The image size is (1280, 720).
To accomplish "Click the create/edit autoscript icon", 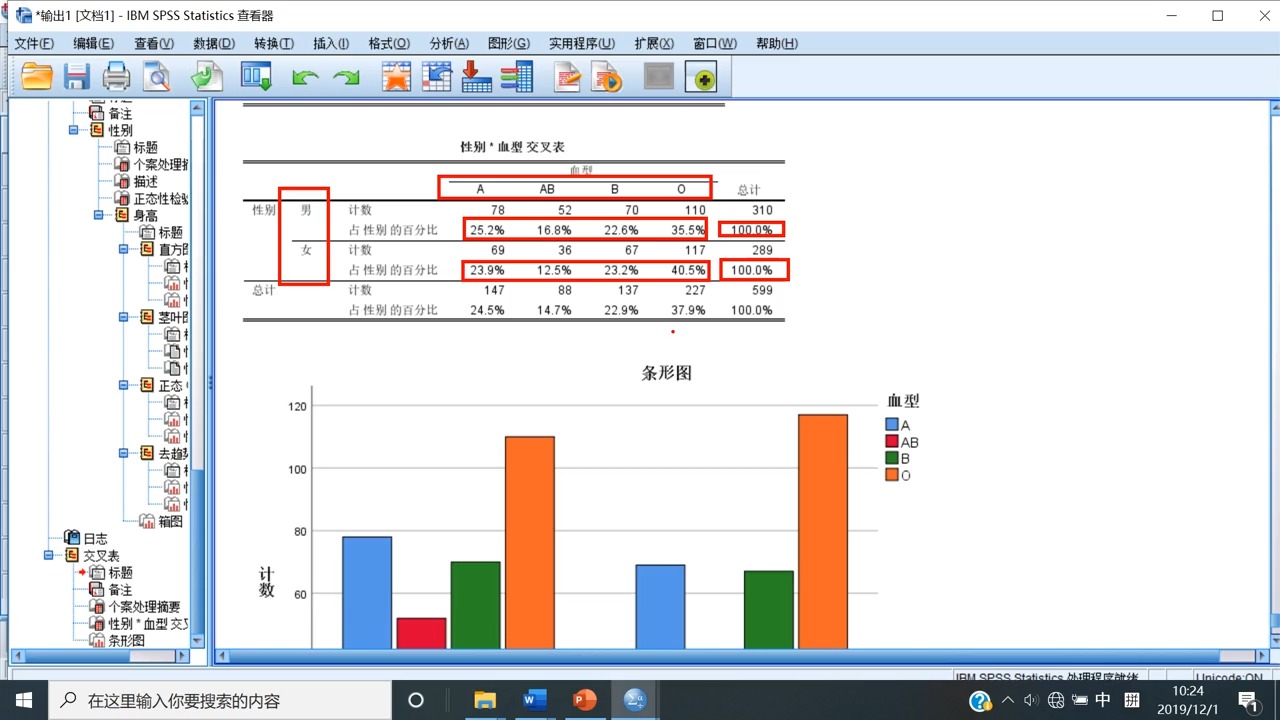I will point(567,77).
